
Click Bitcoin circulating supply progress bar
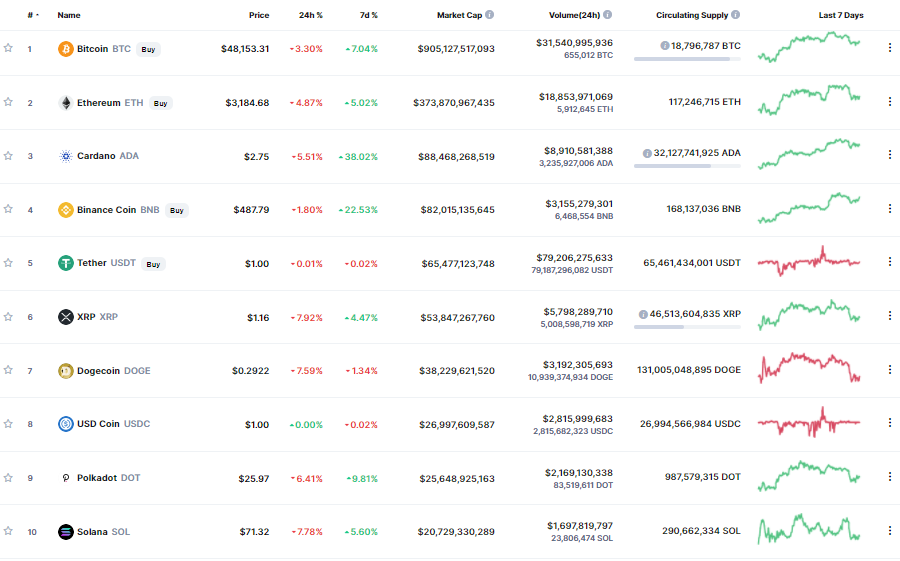coord(687,59)
